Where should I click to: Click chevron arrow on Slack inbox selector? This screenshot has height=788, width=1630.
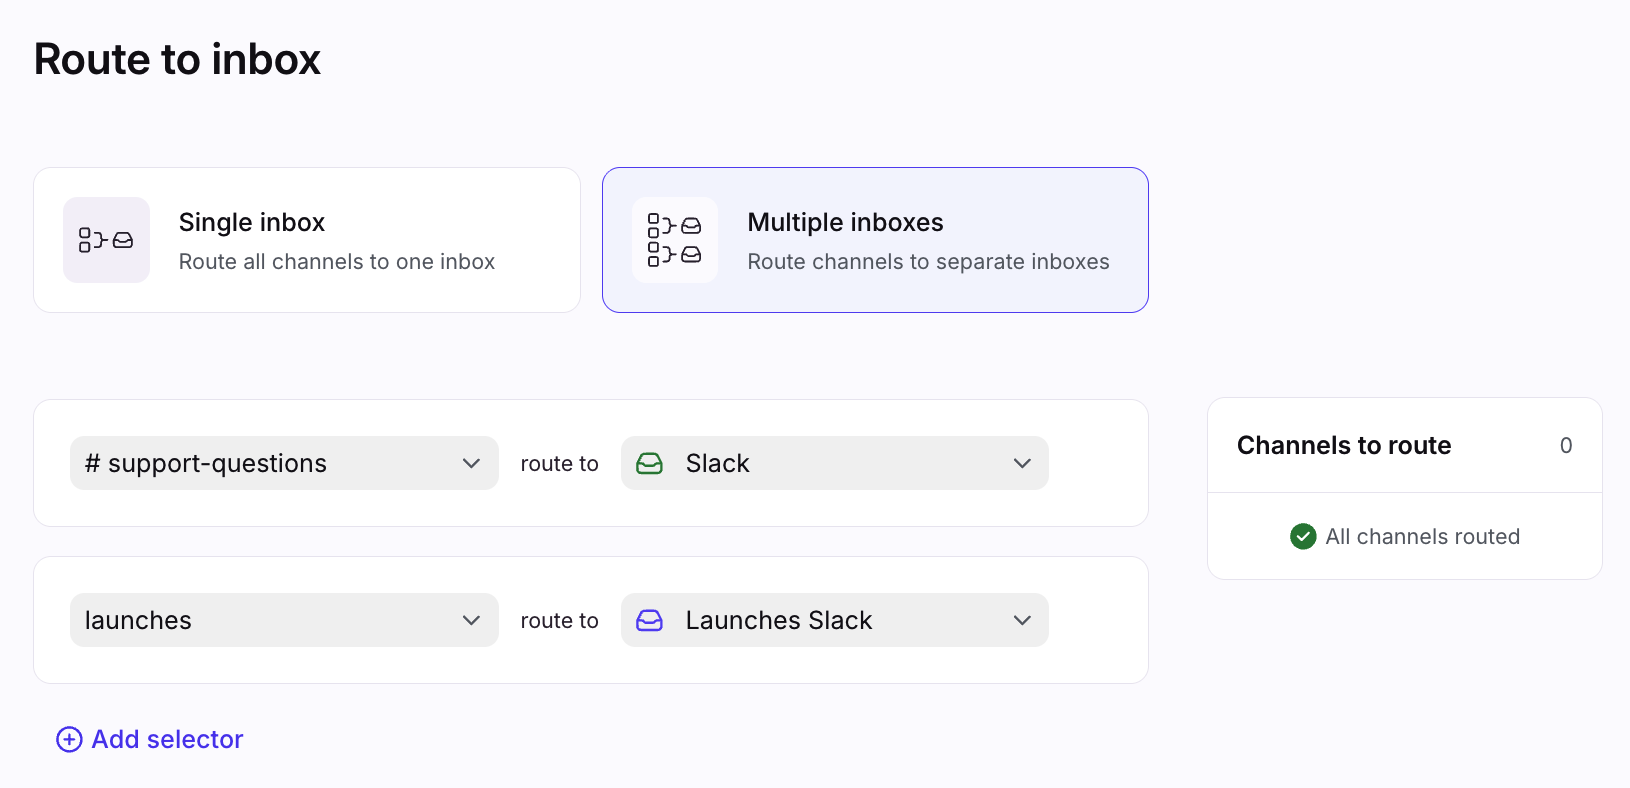pyautogui.click(x=1022, y=463)
